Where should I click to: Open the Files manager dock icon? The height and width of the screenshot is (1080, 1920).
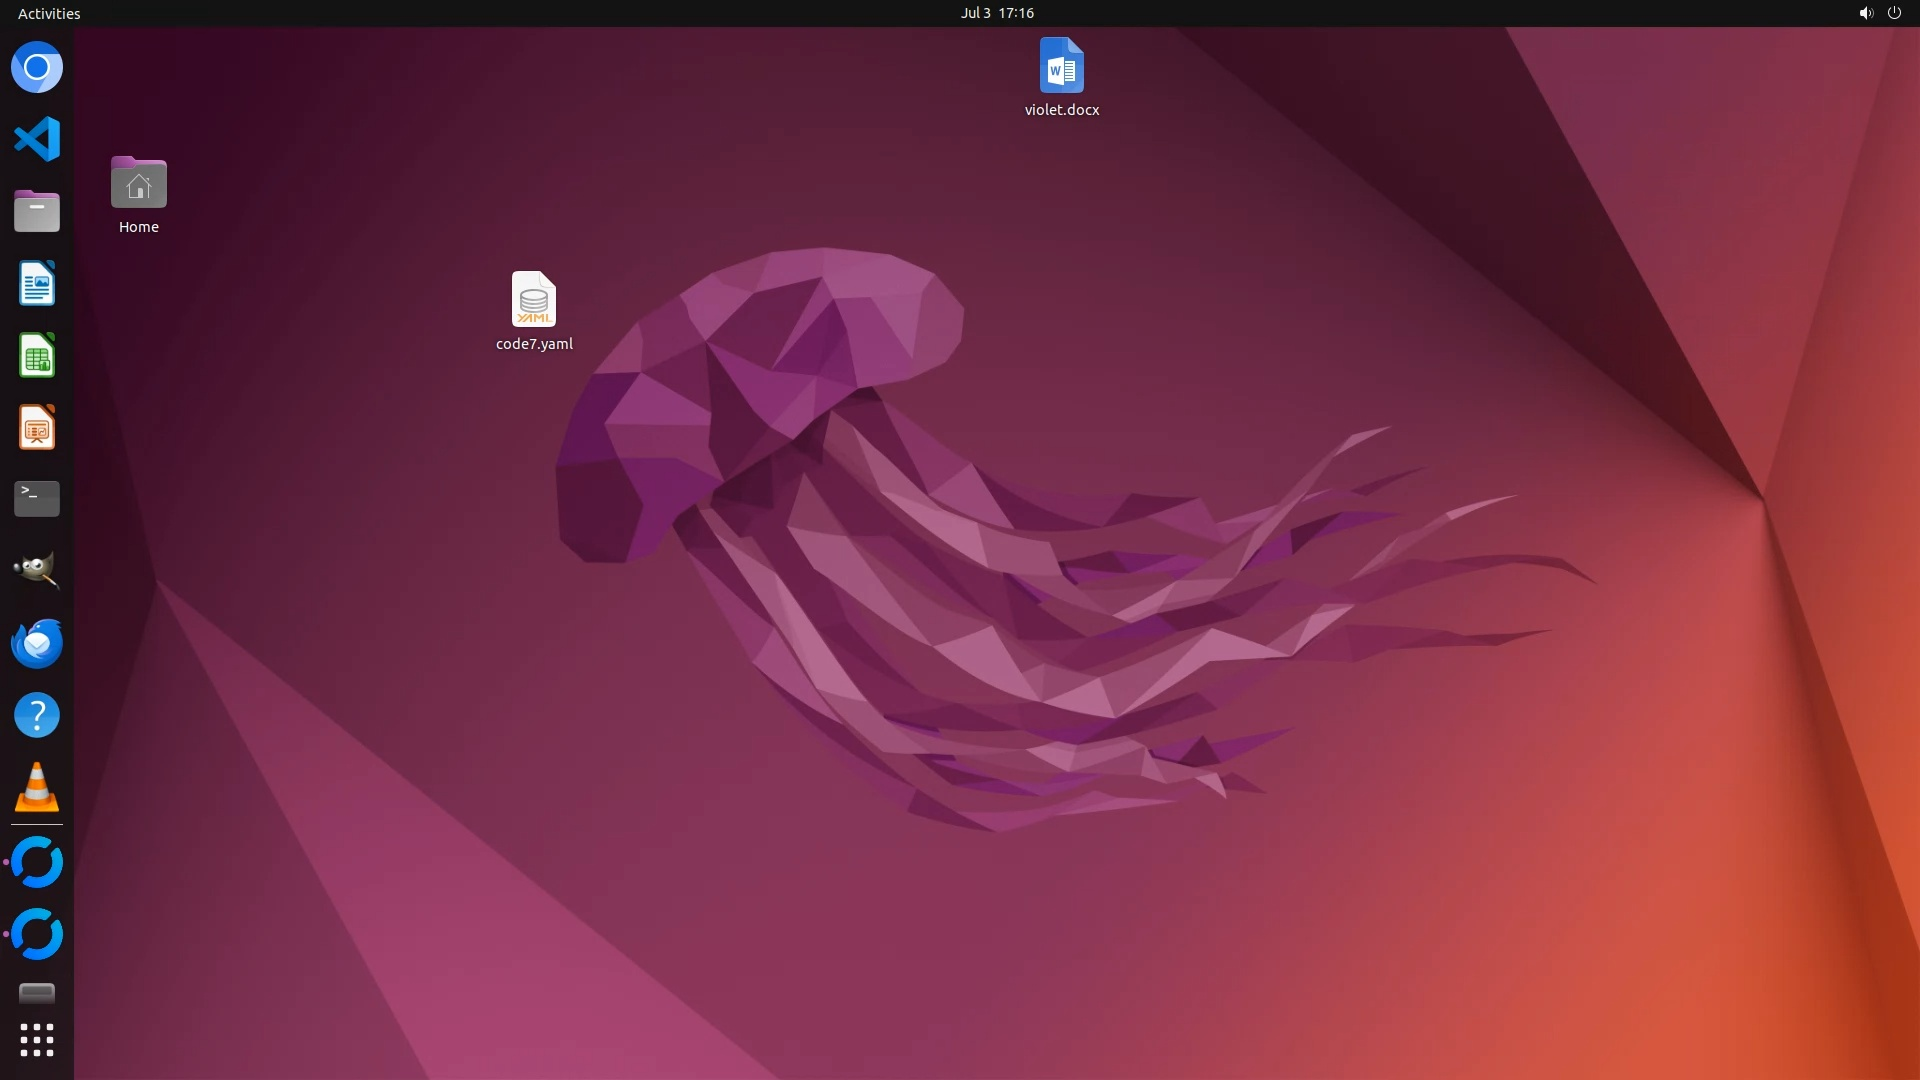(x=37, y=211)
